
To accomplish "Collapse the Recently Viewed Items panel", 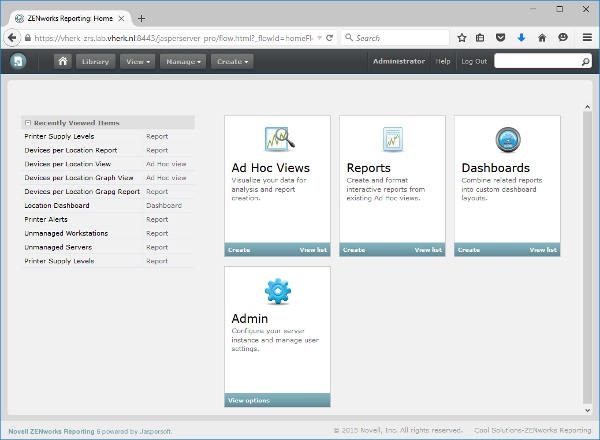I will tap(28, 123).
